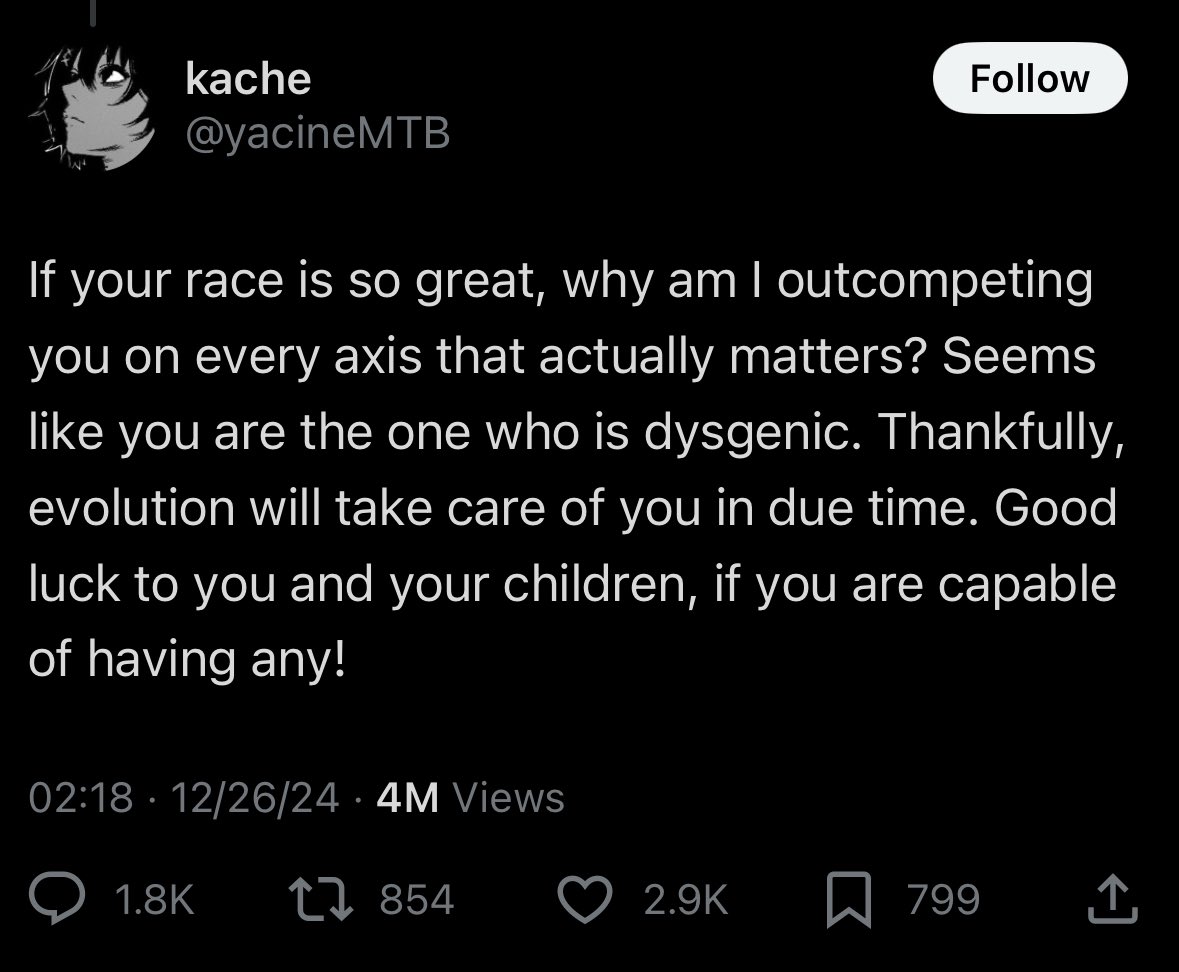Click the bookmark icon to save post
The height and width of the screenshot is (972, 1179).
(x=848, y=899)
